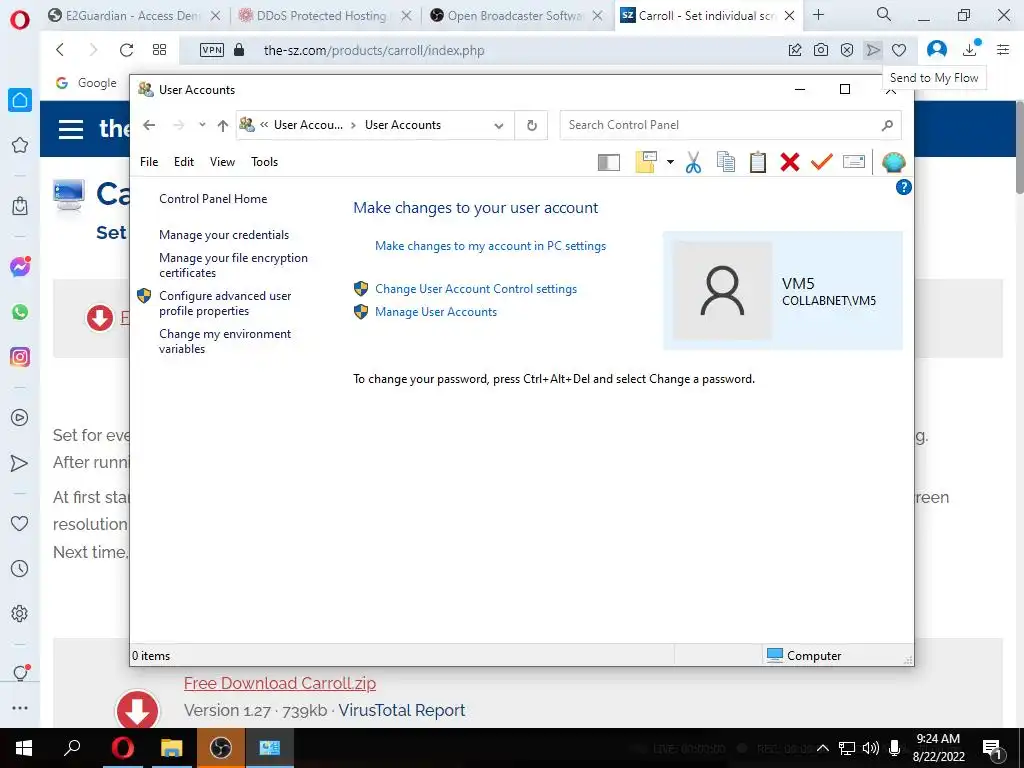1024x768 pixels.
Task: Click Free Download Carroll.zip link
Action: click(280, 683)
